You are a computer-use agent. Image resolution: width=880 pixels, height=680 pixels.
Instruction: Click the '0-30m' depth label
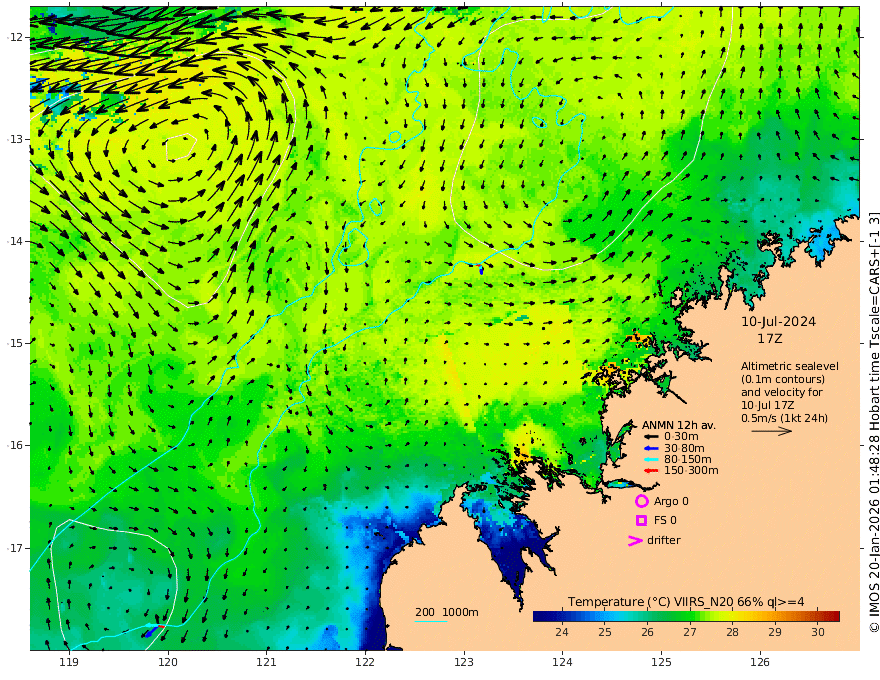coord(681,437)
